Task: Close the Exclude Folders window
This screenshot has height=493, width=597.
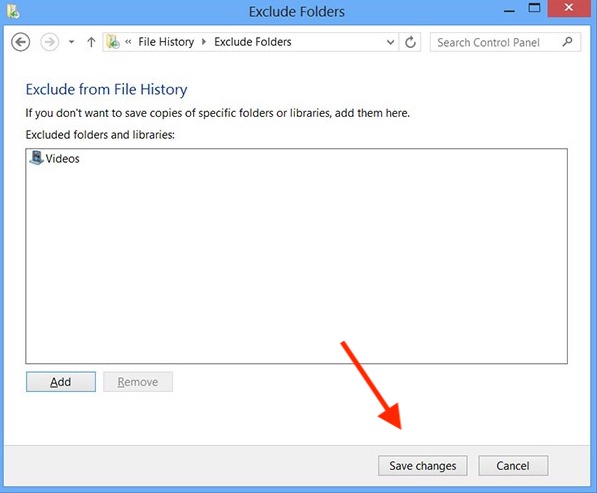Action: tap(569, 8)
